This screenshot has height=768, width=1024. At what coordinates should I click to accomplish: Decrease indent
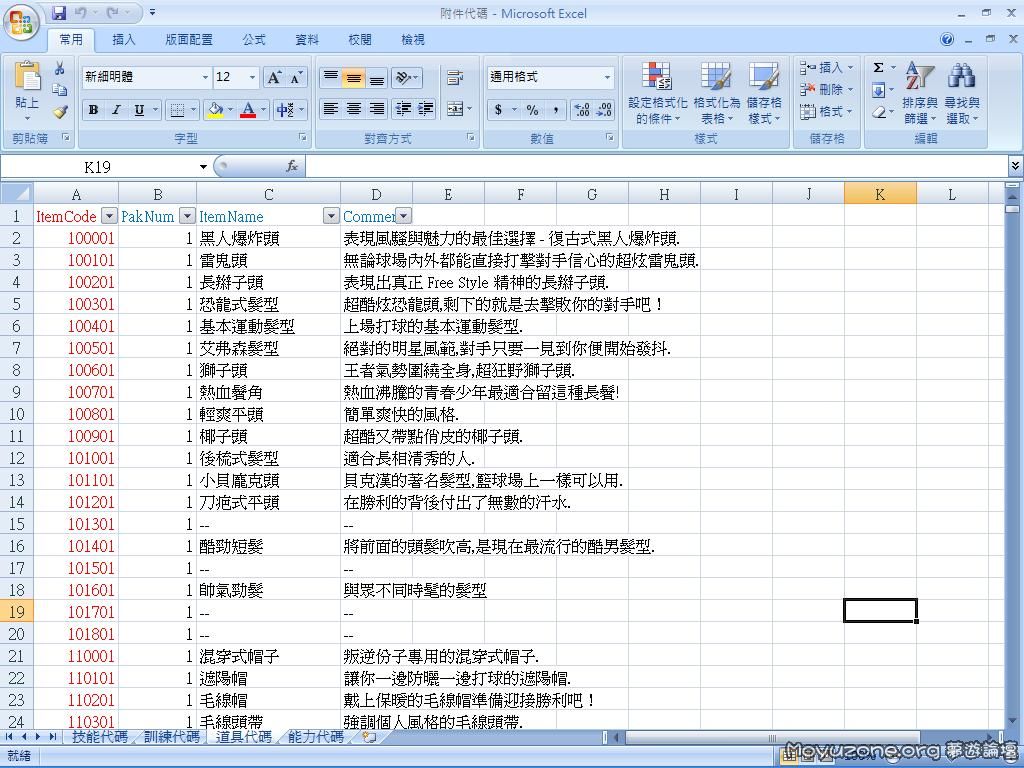[404, 108]
